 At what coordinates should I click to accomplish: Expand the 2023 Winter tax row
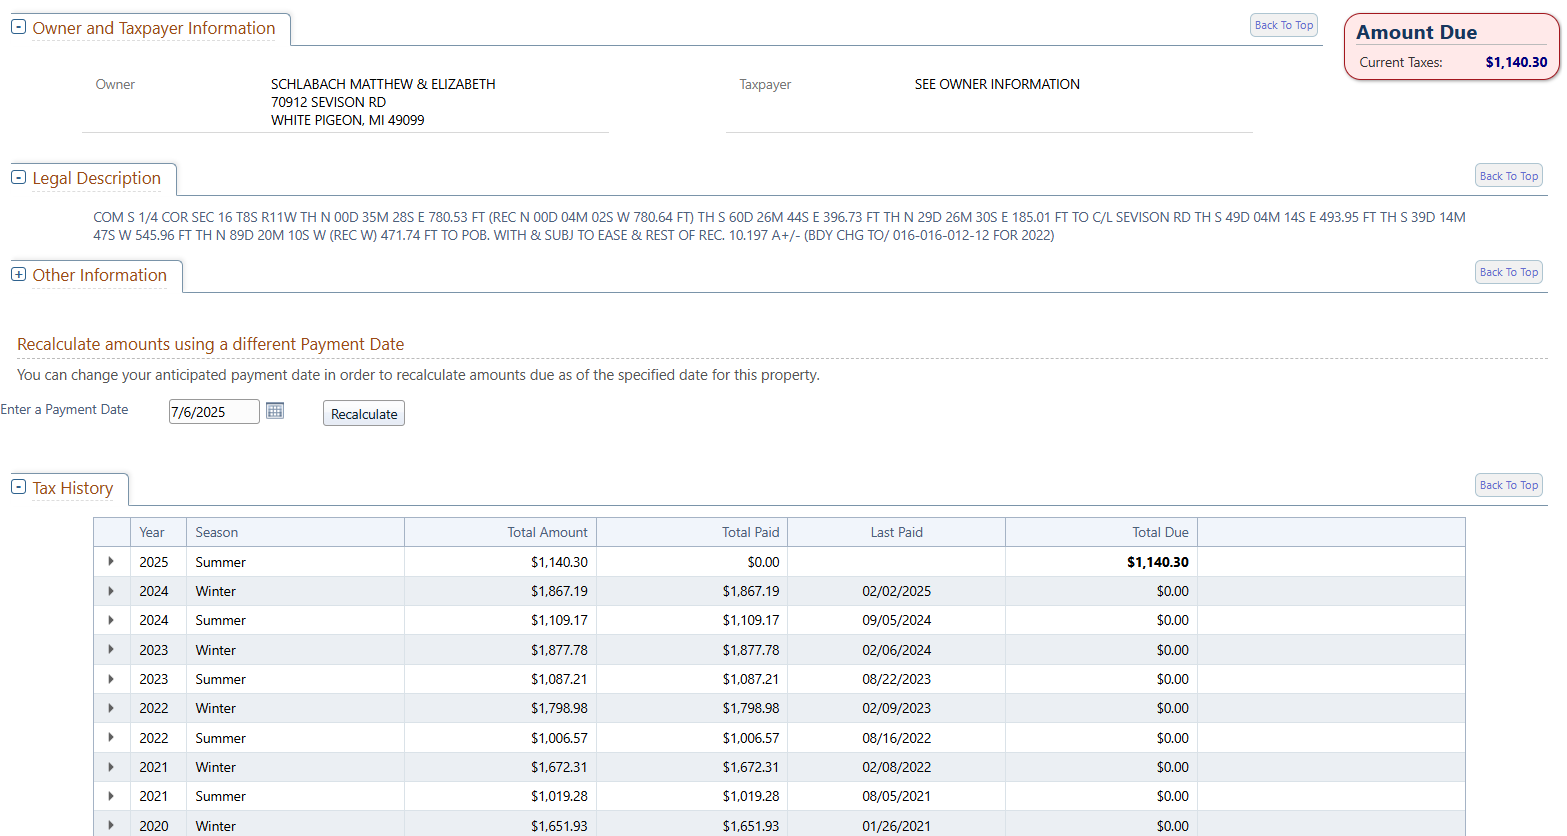pyautogui.click(x=111, y=650)
